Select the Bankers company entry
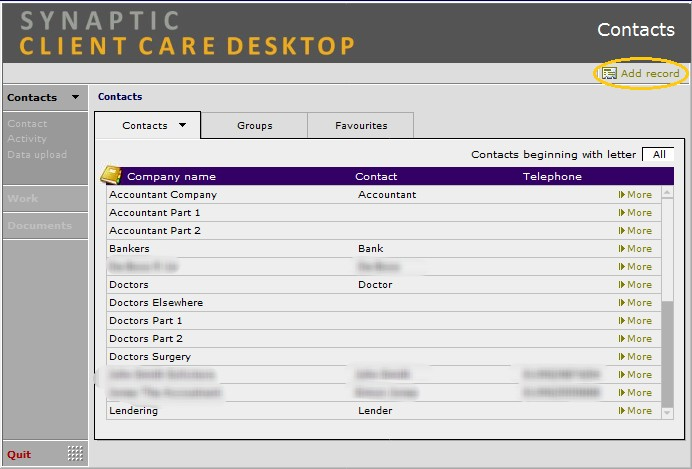The height and width of the screenshot is (469, 692). [x=129, y=249]
